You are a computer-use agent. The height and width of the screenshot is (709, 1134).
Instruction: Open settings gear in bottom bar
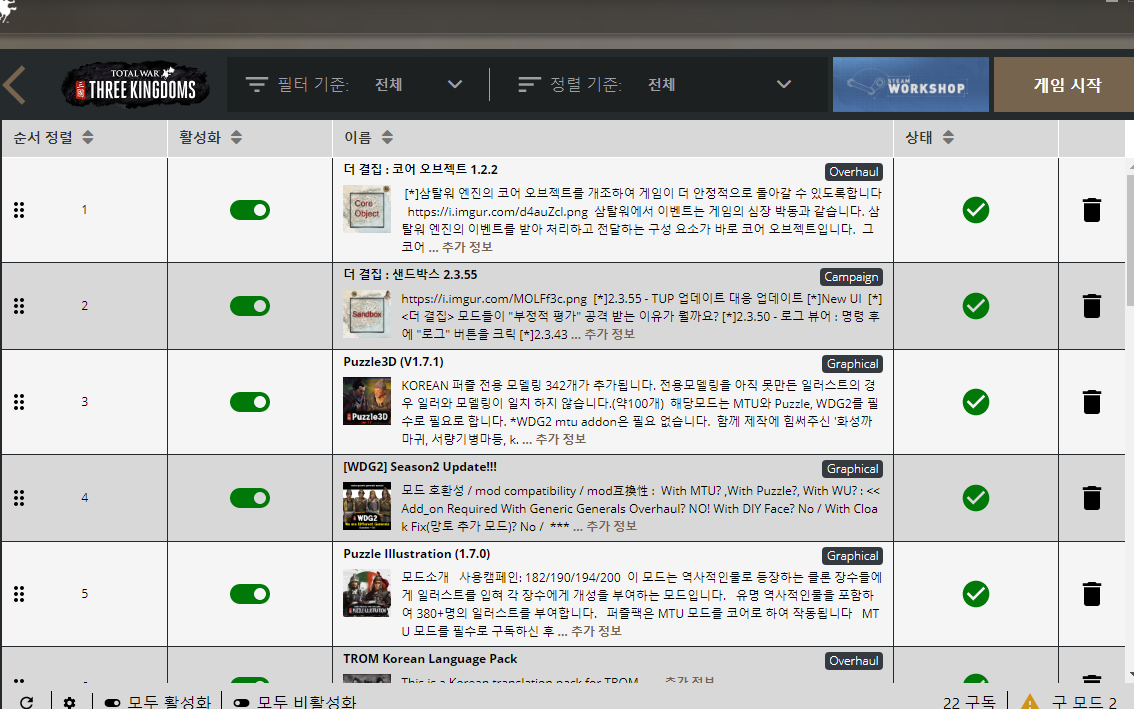[x=69, y=702]
